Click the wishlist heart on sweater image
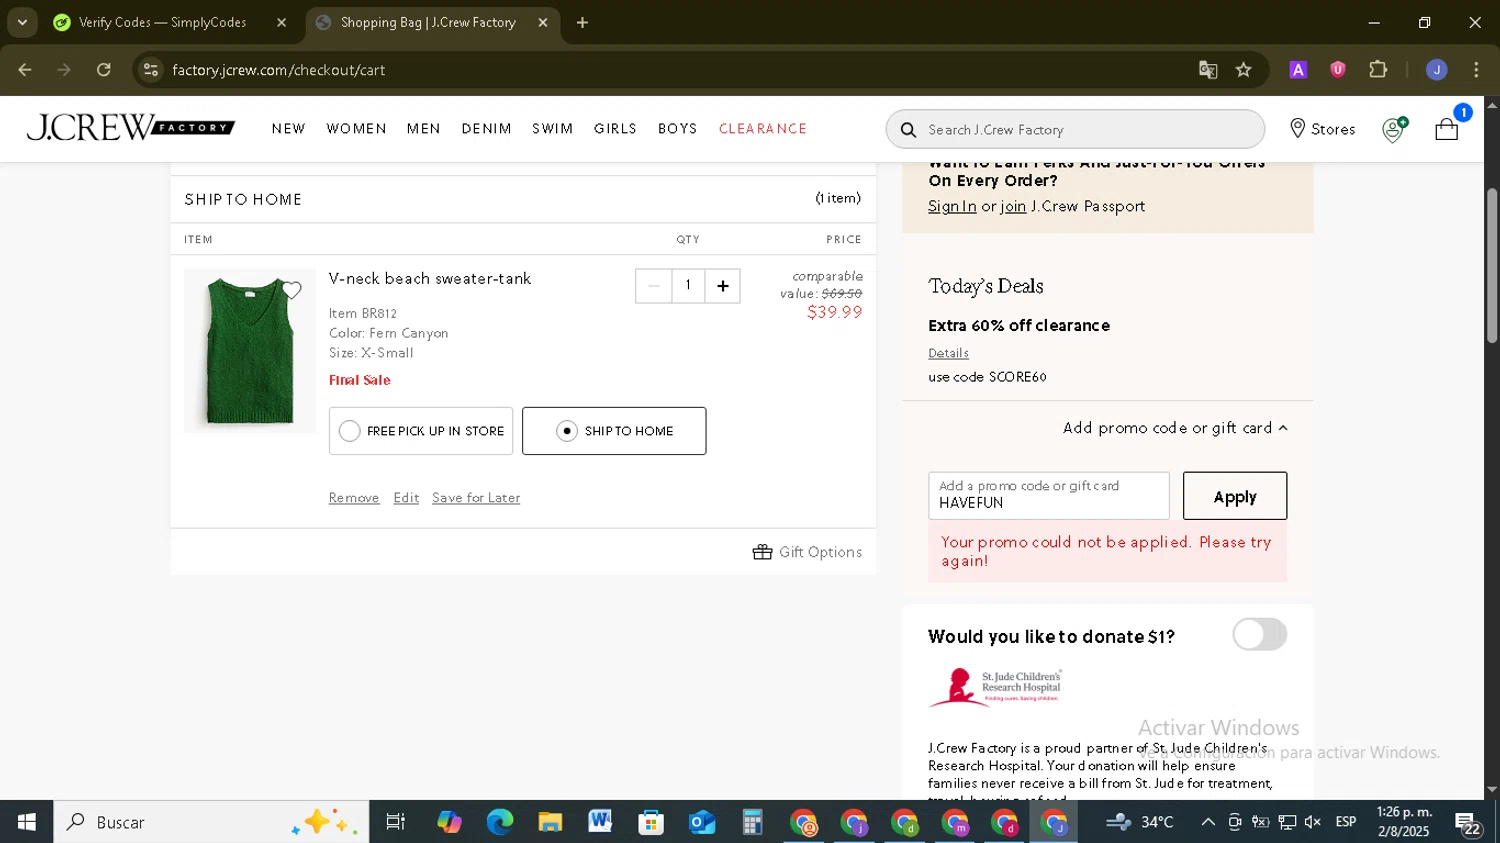Screen dimensions: 1500x843 [291, 291]
